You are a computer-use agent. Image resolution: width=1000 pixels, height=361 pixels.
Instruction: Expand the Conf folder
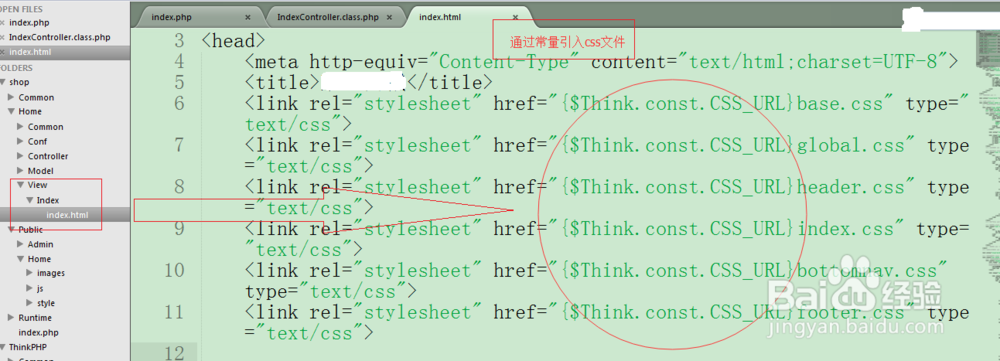coord(20,142)
